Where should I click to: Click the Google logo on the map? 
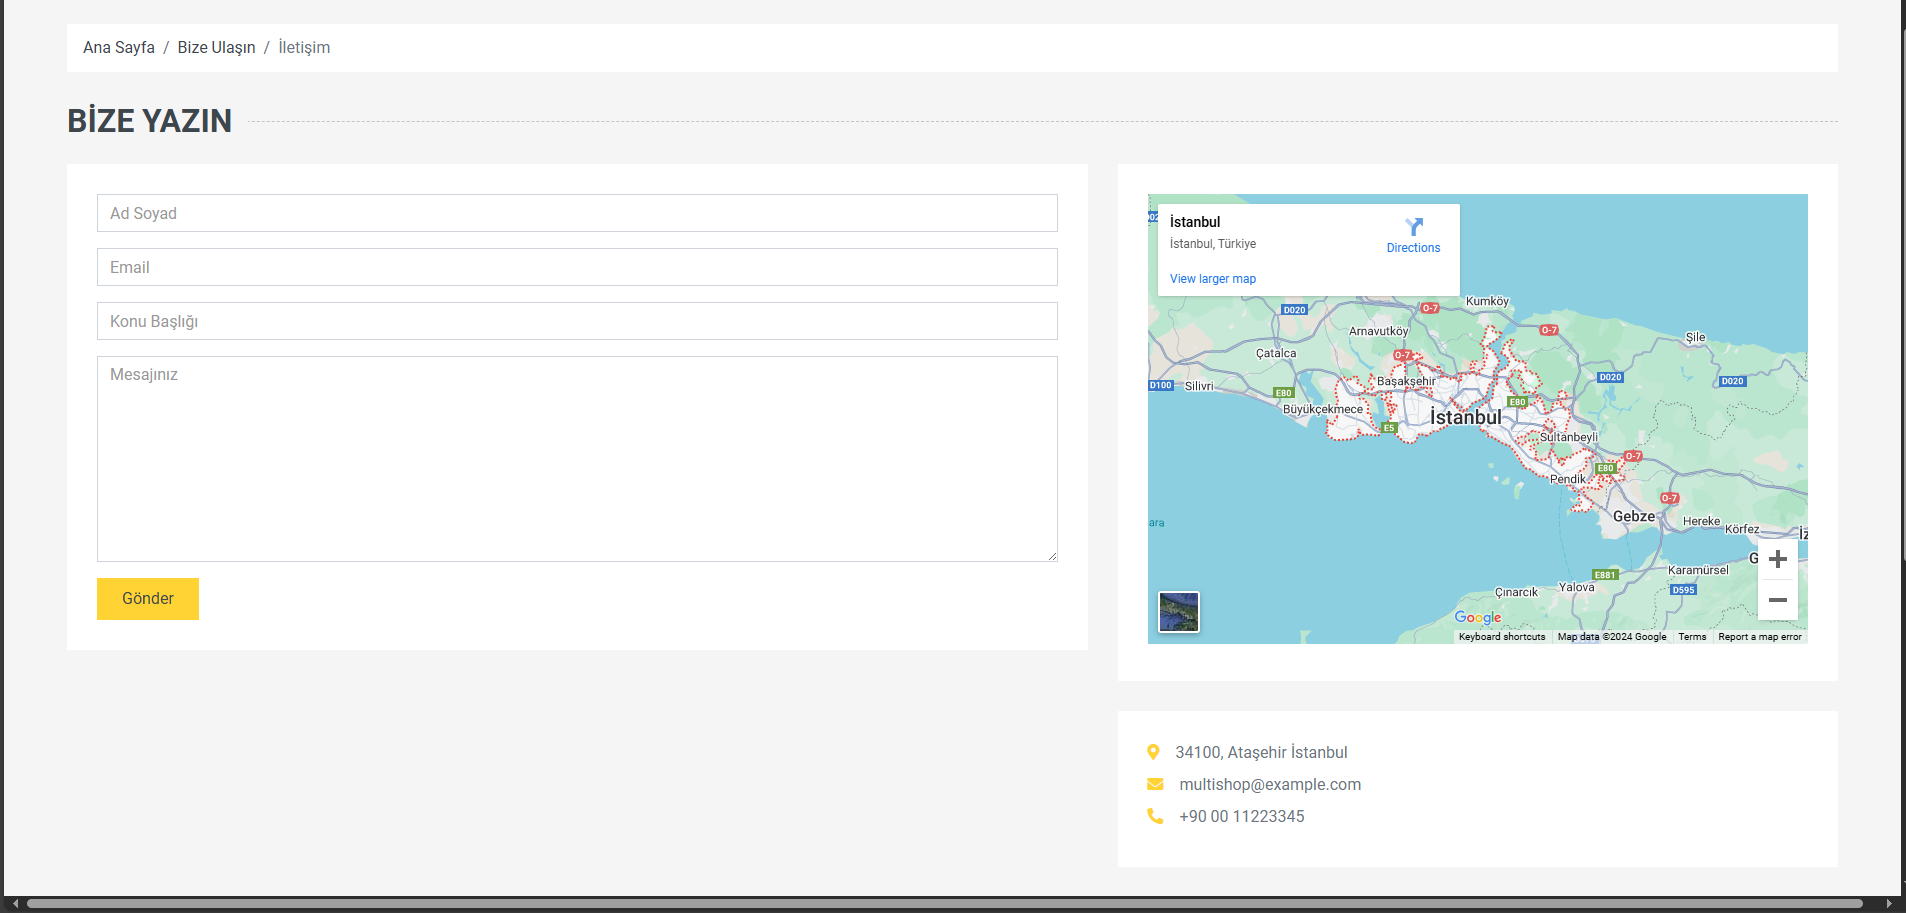click(x=1477, y=618)
